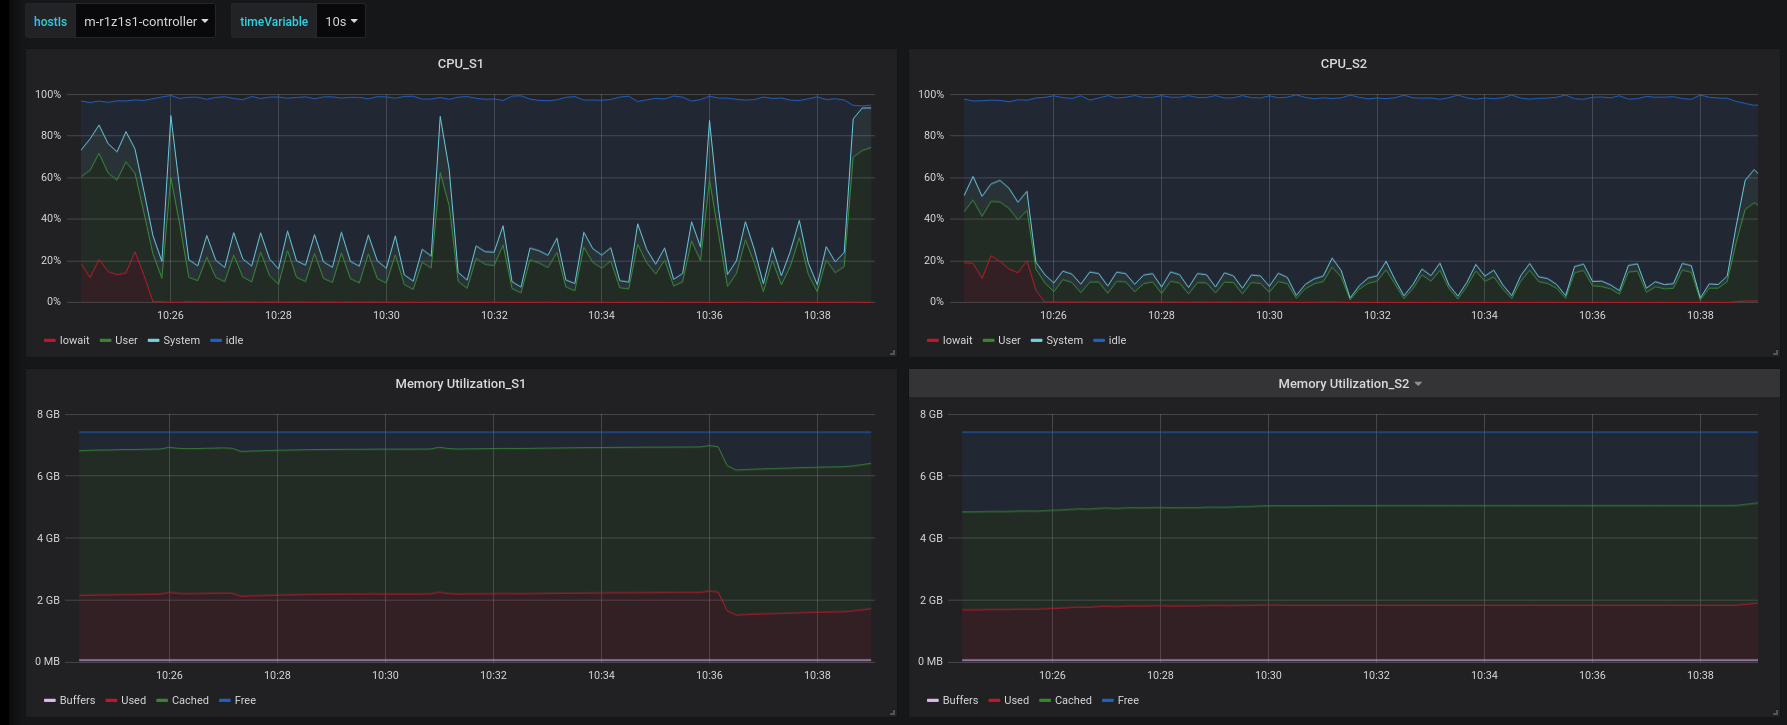Click the Memory Utilization_S1 panel title
The image size is (1787, 725).
[460, 384]
